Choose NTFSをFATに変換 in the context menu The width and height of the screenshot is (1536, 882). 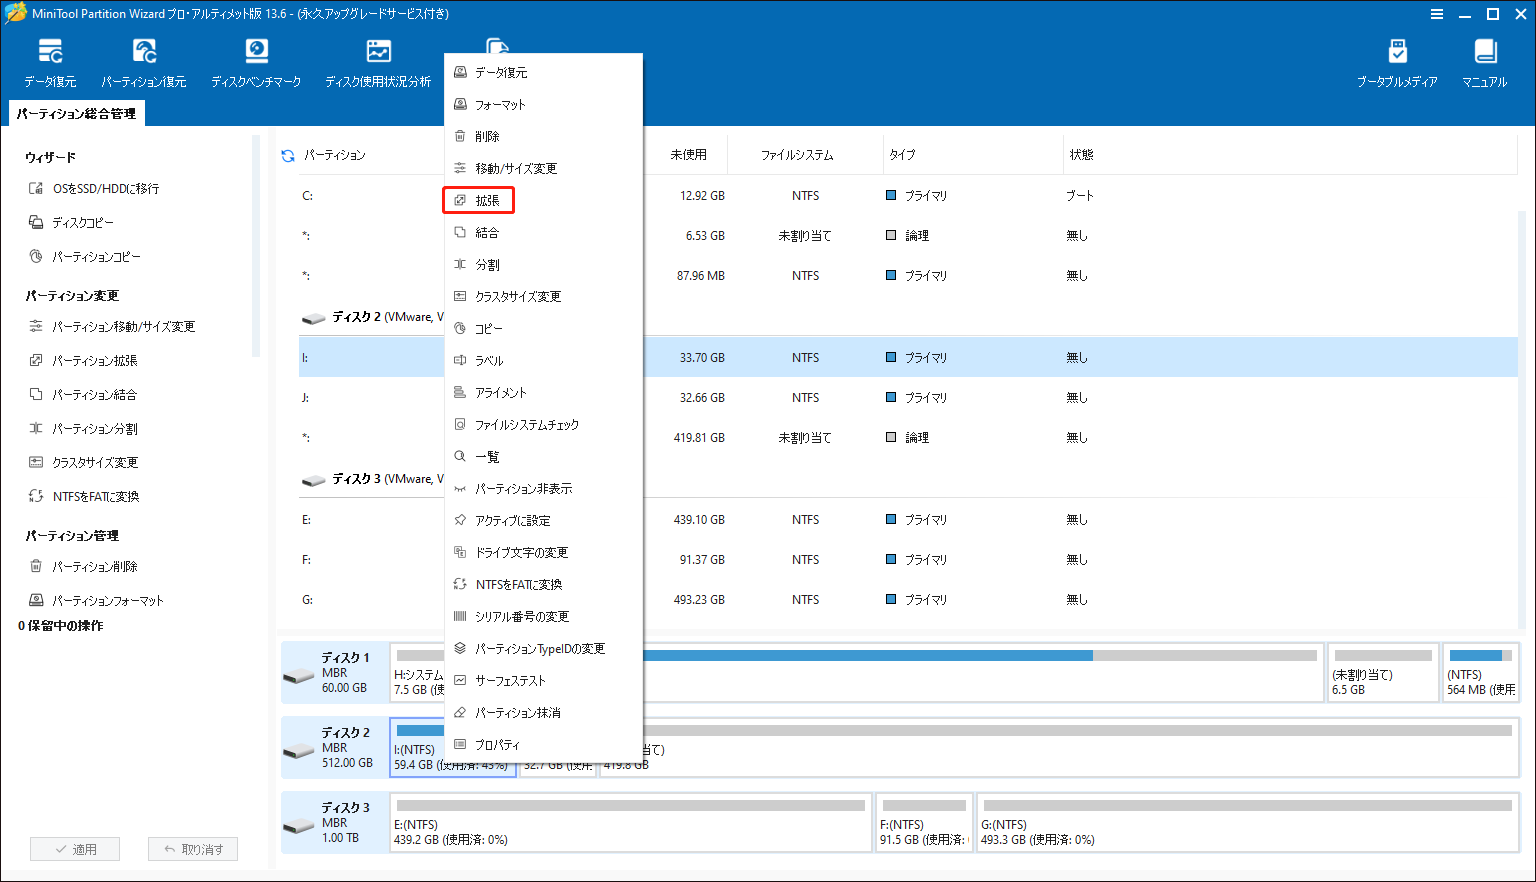[x=543, y=584]
